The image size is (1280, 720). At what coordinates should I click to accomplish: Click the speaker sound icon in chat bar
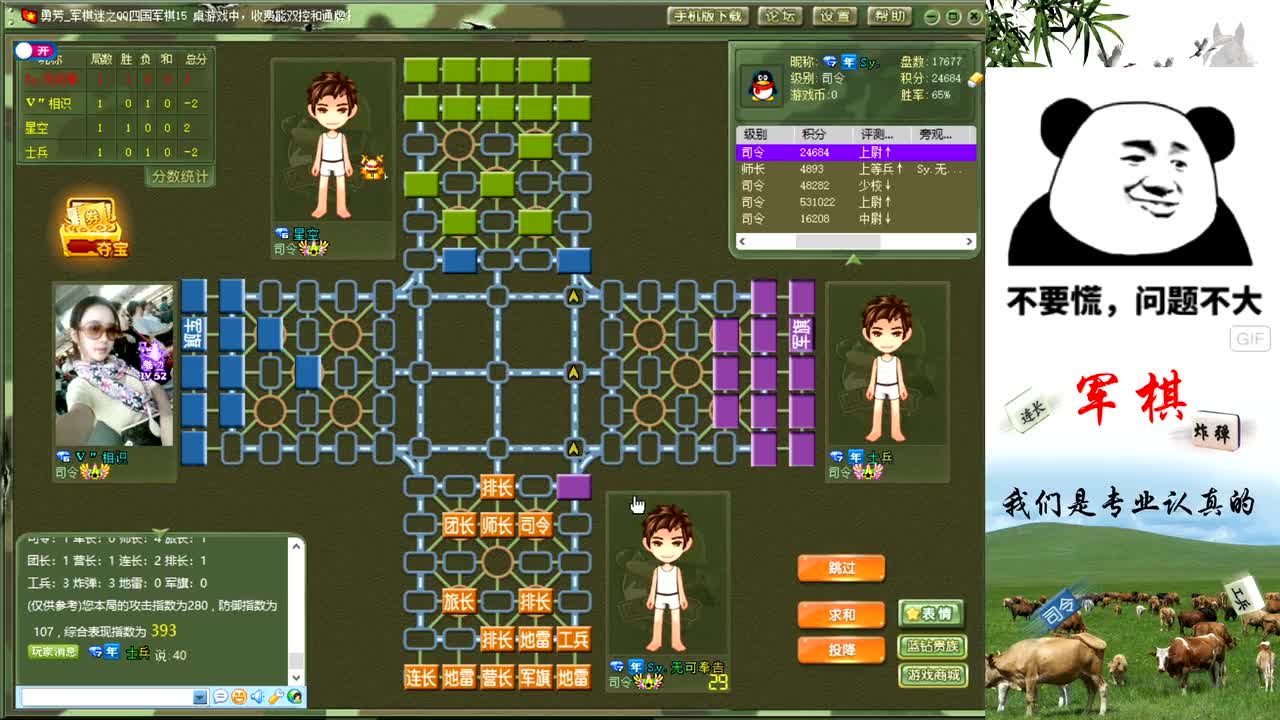(257, 697)
